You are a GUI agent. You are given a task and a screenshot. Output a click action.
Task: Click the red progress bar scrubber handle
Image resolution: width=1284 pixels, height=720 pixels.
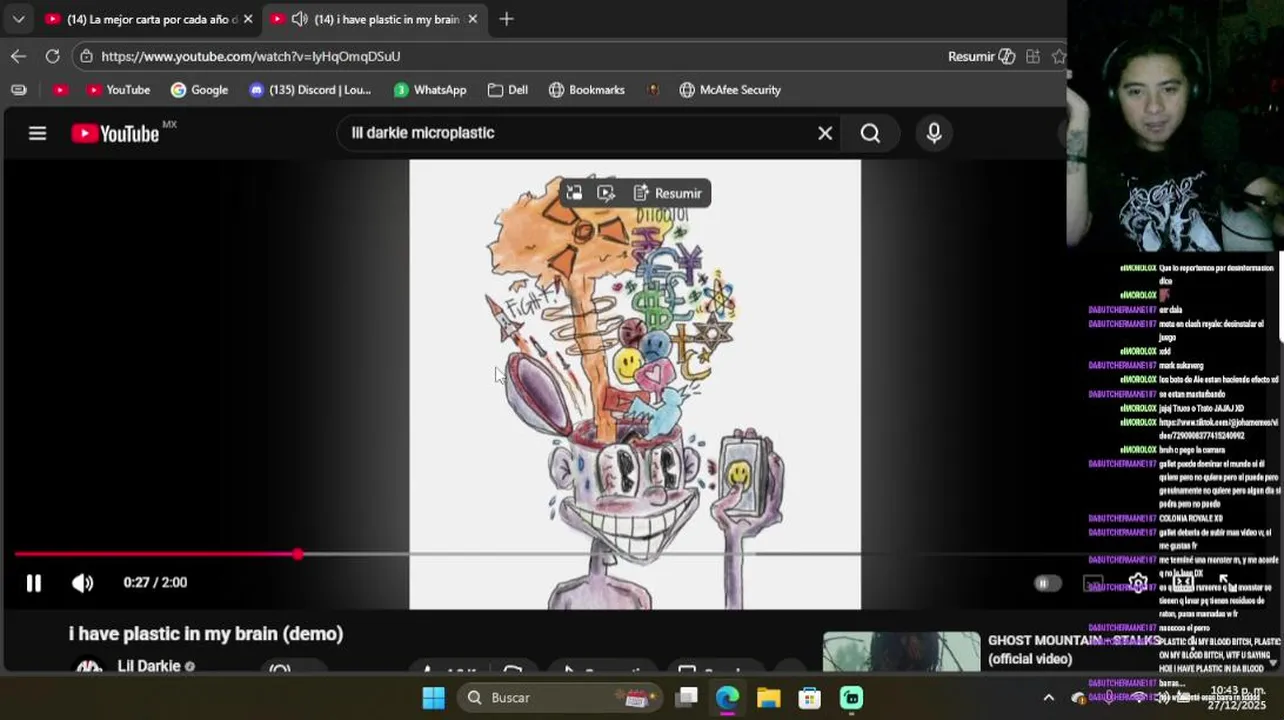click(x=298, y=554)
